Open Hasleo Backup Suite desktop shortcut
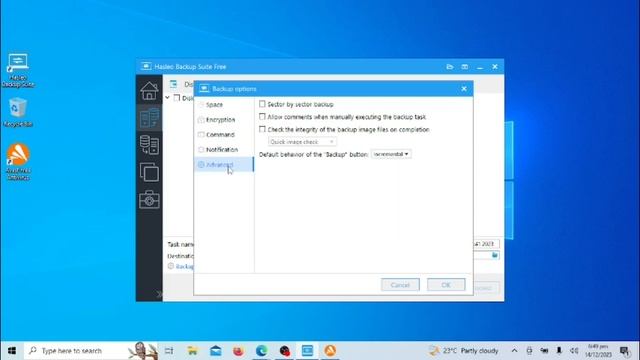This screenshot has height=360, width=640. point(18,70)
